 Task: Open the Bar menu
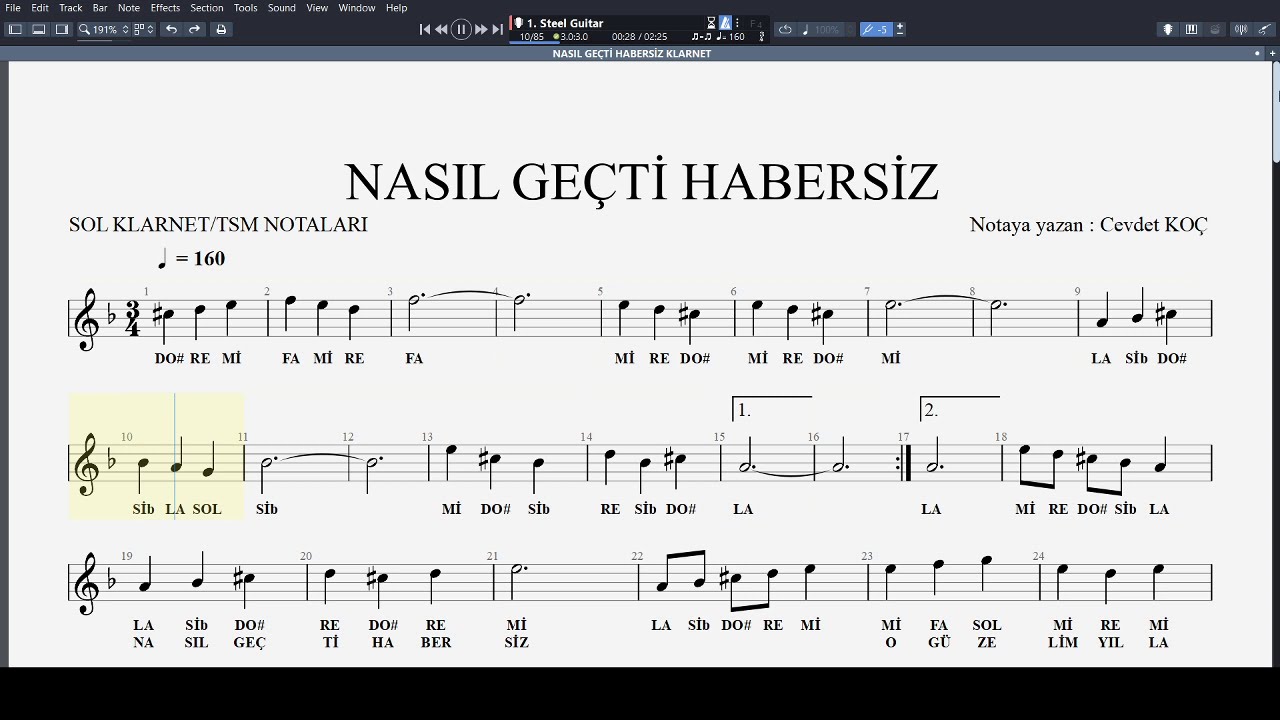(100, 8)
